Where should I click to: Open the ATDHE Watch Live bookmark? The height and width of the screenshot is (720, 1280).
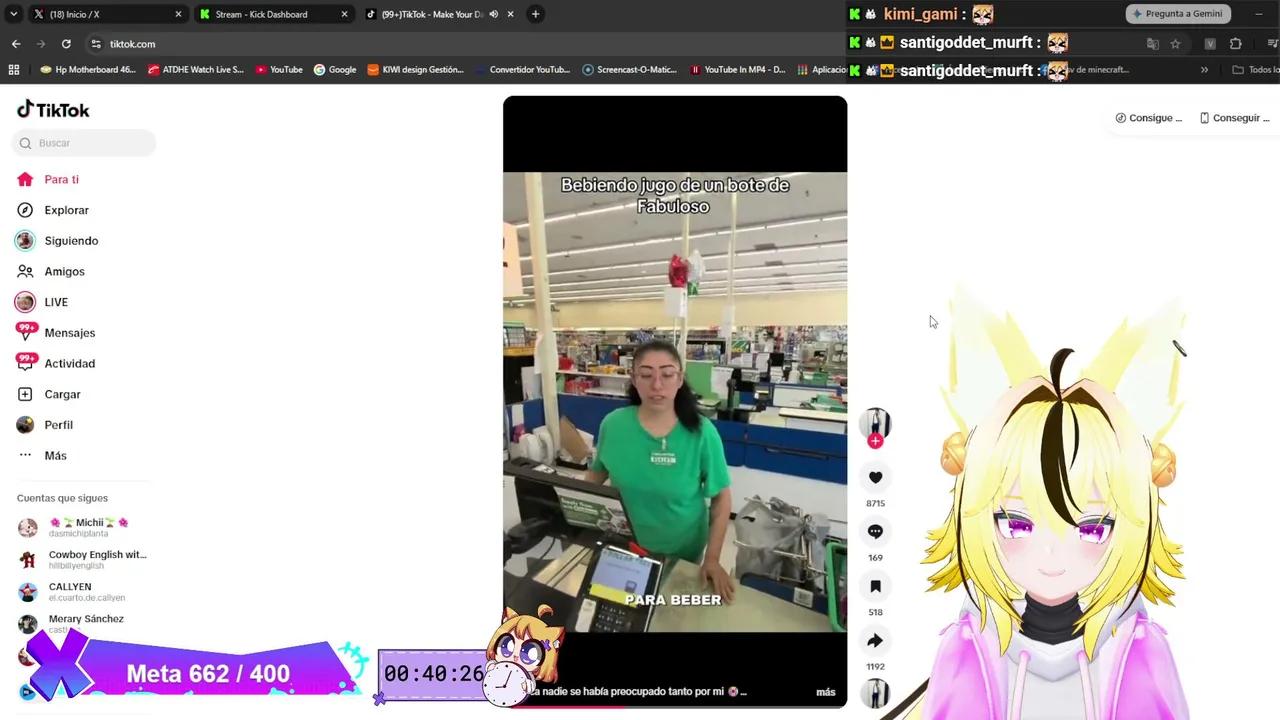pyautogui.click(x=196, y=70)
